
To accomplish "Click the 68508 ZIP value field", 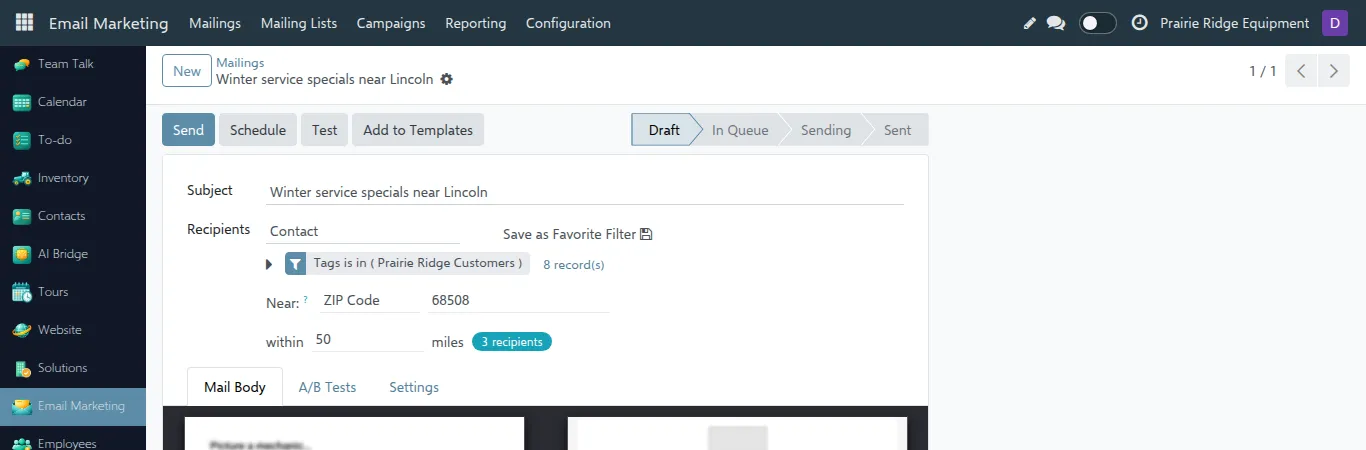I will [518, 300].
